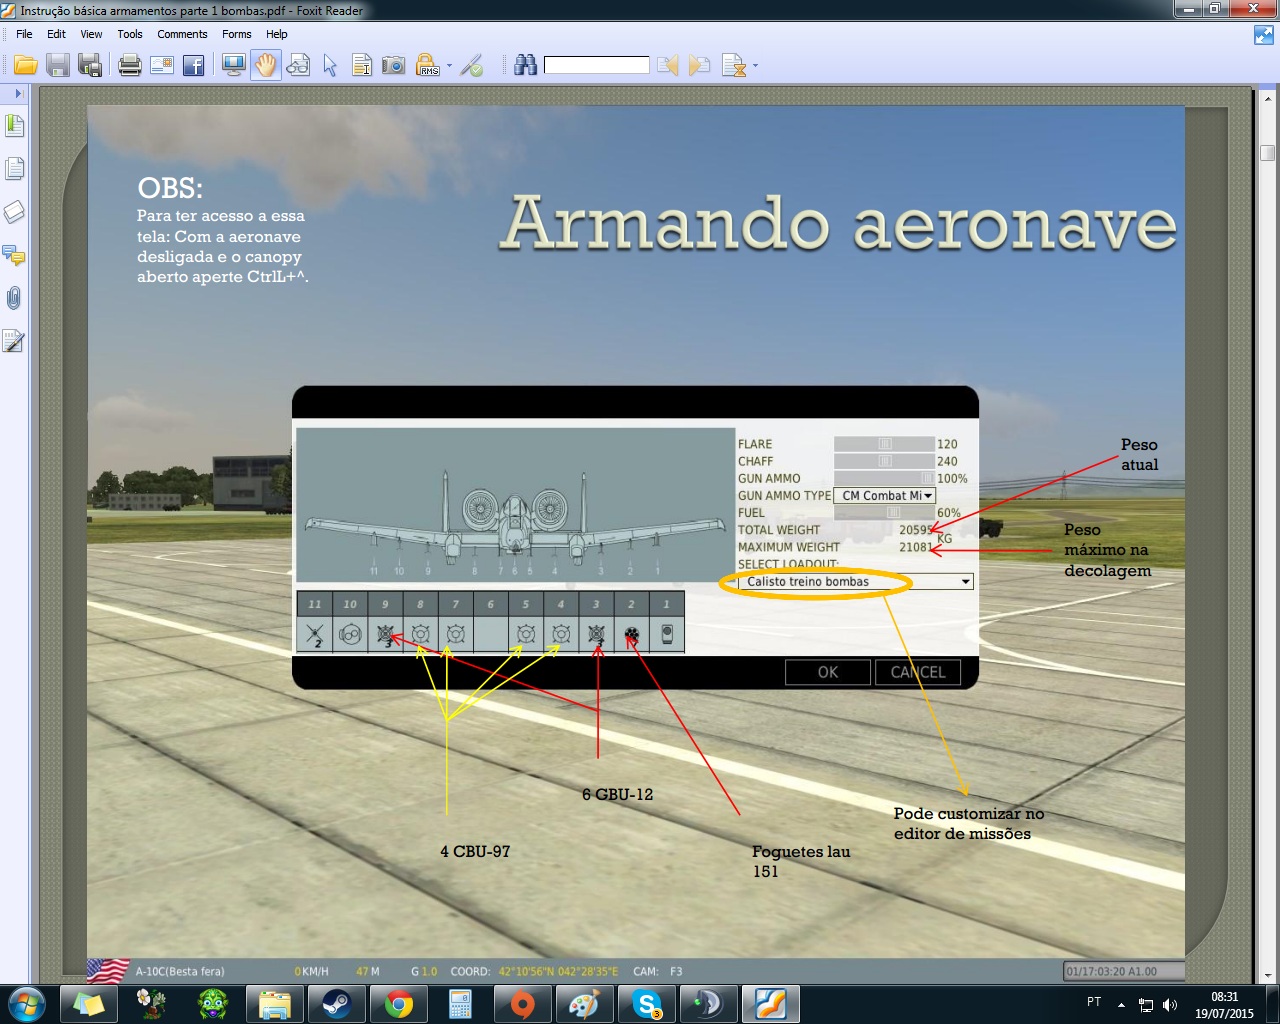The width and height of the screenshot is (1280, 1024).
Task: Select the Snapshot camera tool
Action: coord(394,66)
